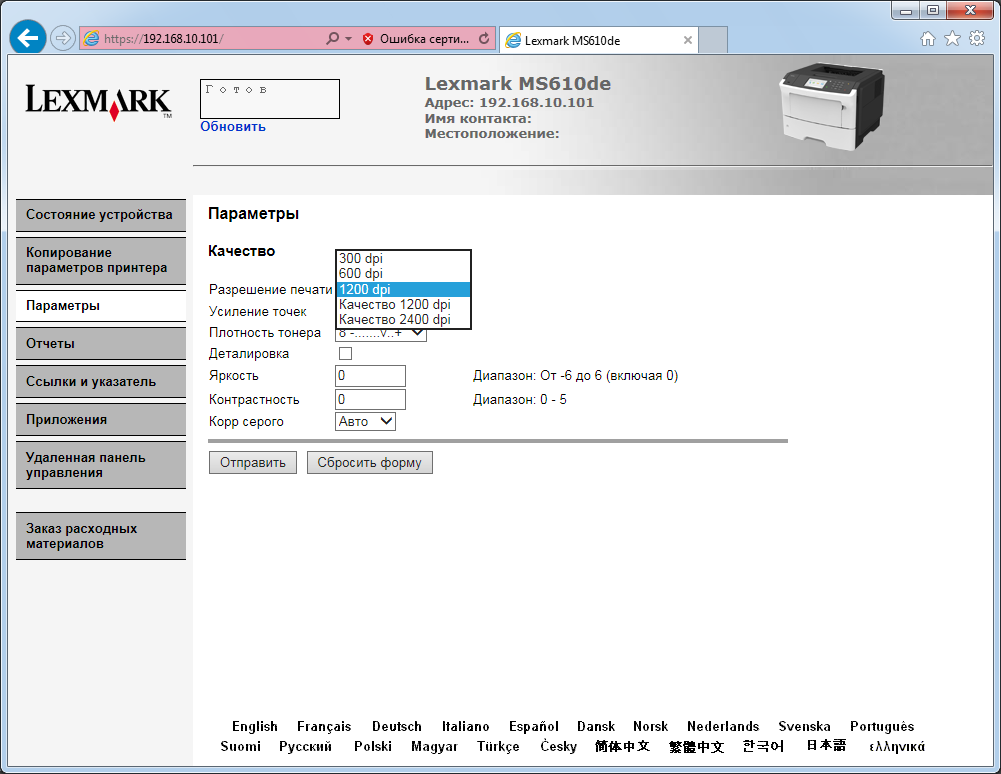Go back with the browser back arrow
This screenshot has height=774, width=1001.
(x=27, y=38)
